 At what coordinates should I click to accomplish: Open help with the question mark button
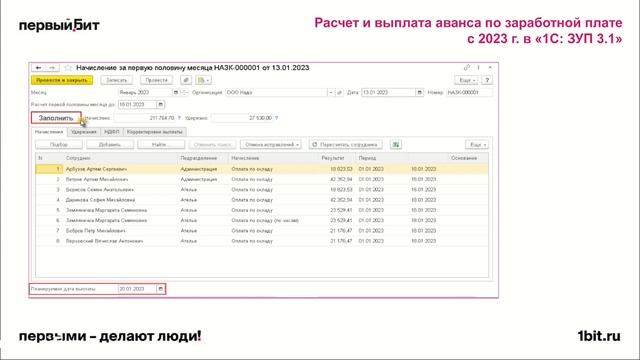point(487,80)
